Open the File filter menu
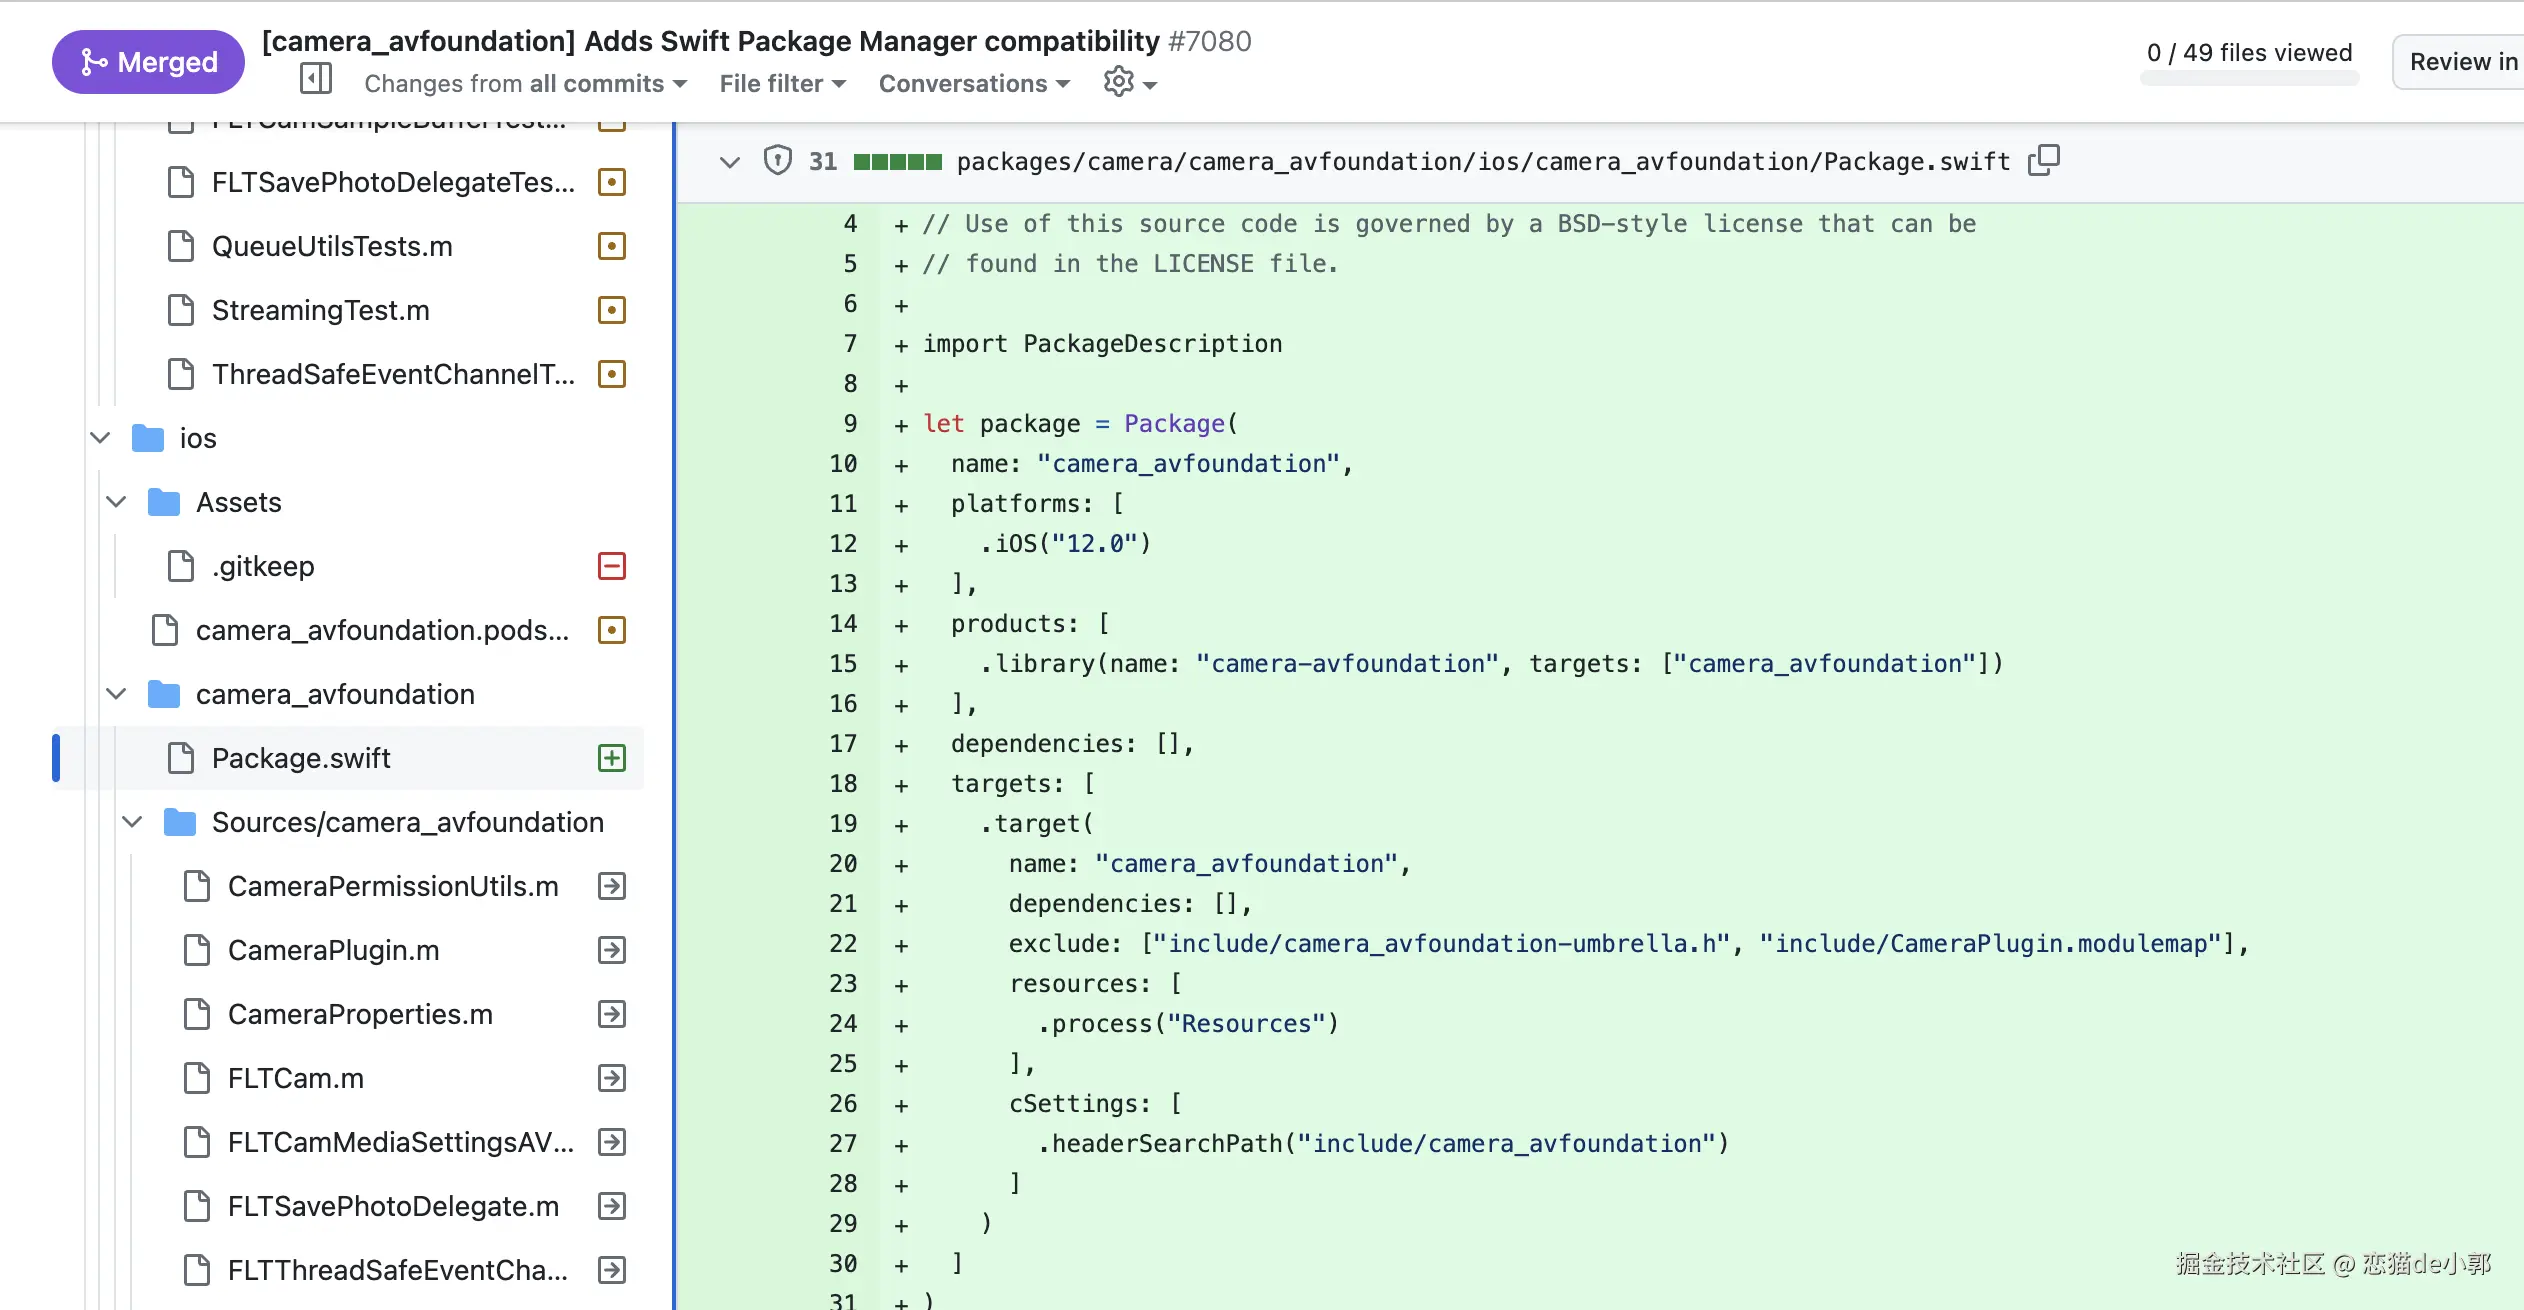 pos(782,84)
